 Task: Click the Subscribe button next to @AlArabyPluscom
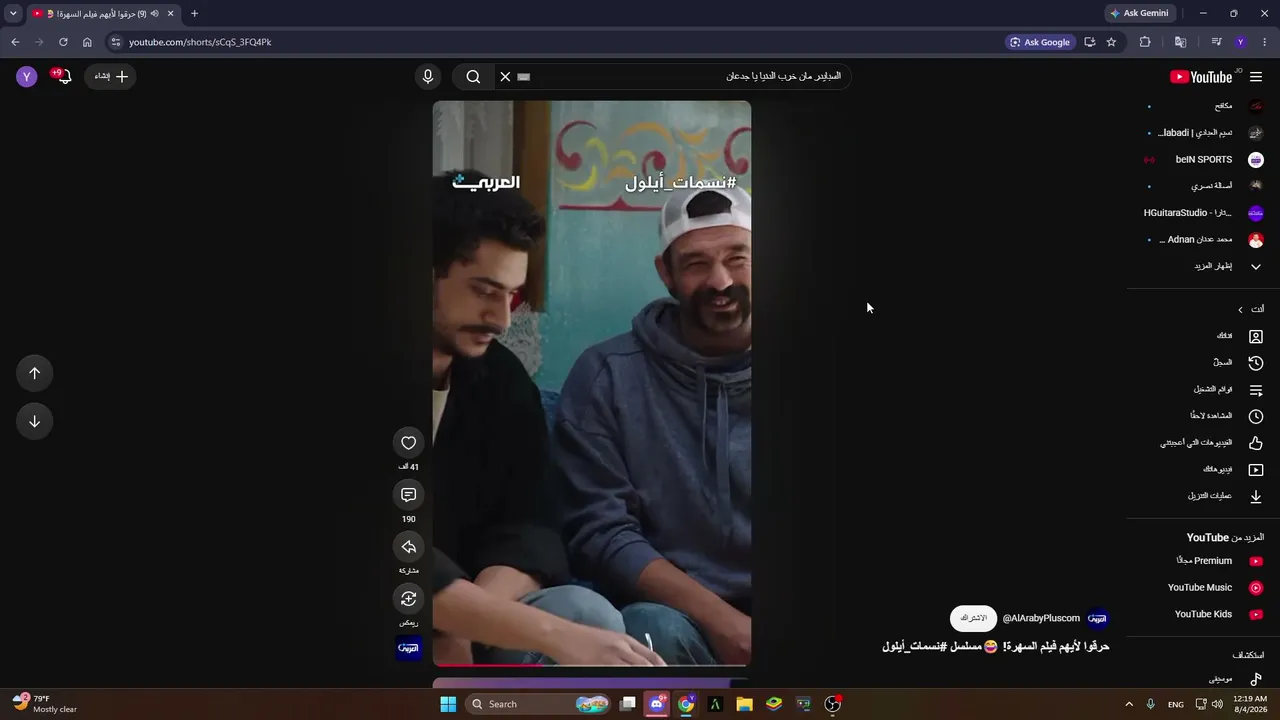973,618
